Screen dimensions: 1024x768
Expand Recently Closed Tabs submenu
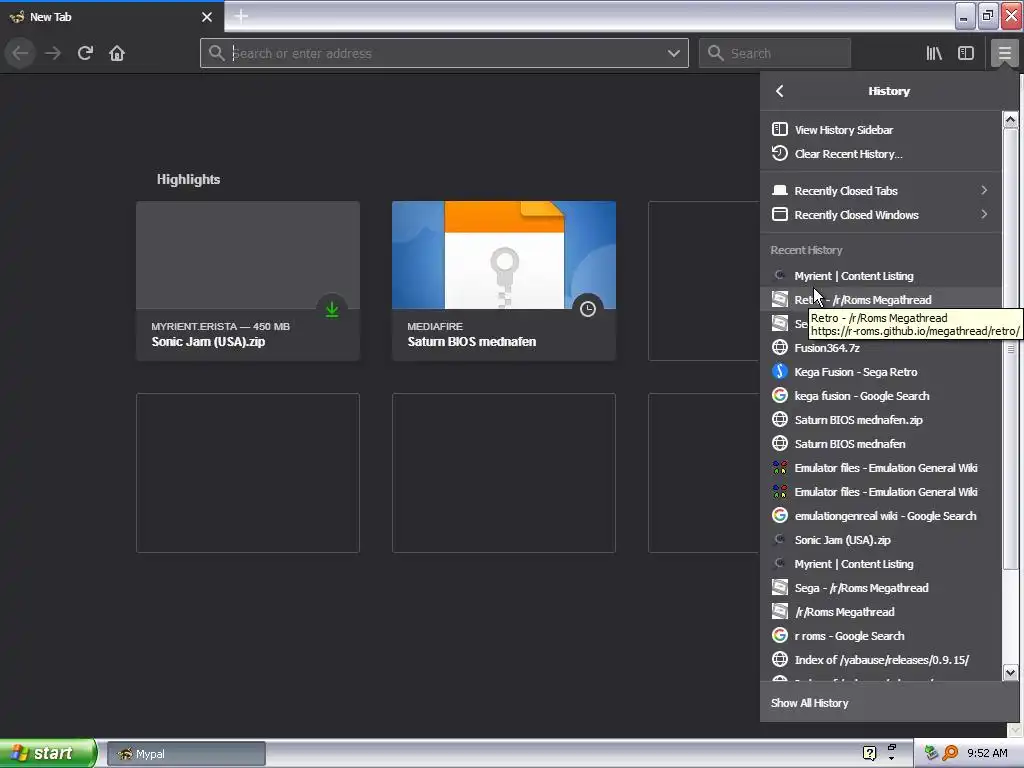point(880,191)
